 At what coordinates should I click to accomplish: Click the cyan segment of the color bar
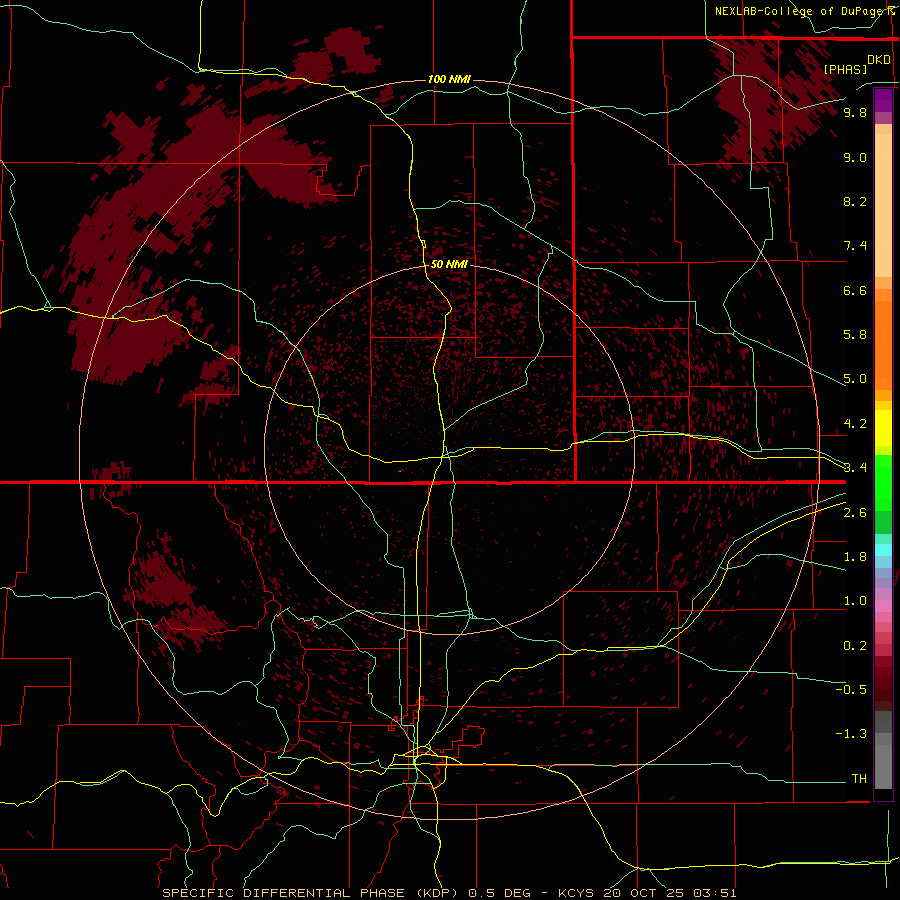(x=883, y=550)
